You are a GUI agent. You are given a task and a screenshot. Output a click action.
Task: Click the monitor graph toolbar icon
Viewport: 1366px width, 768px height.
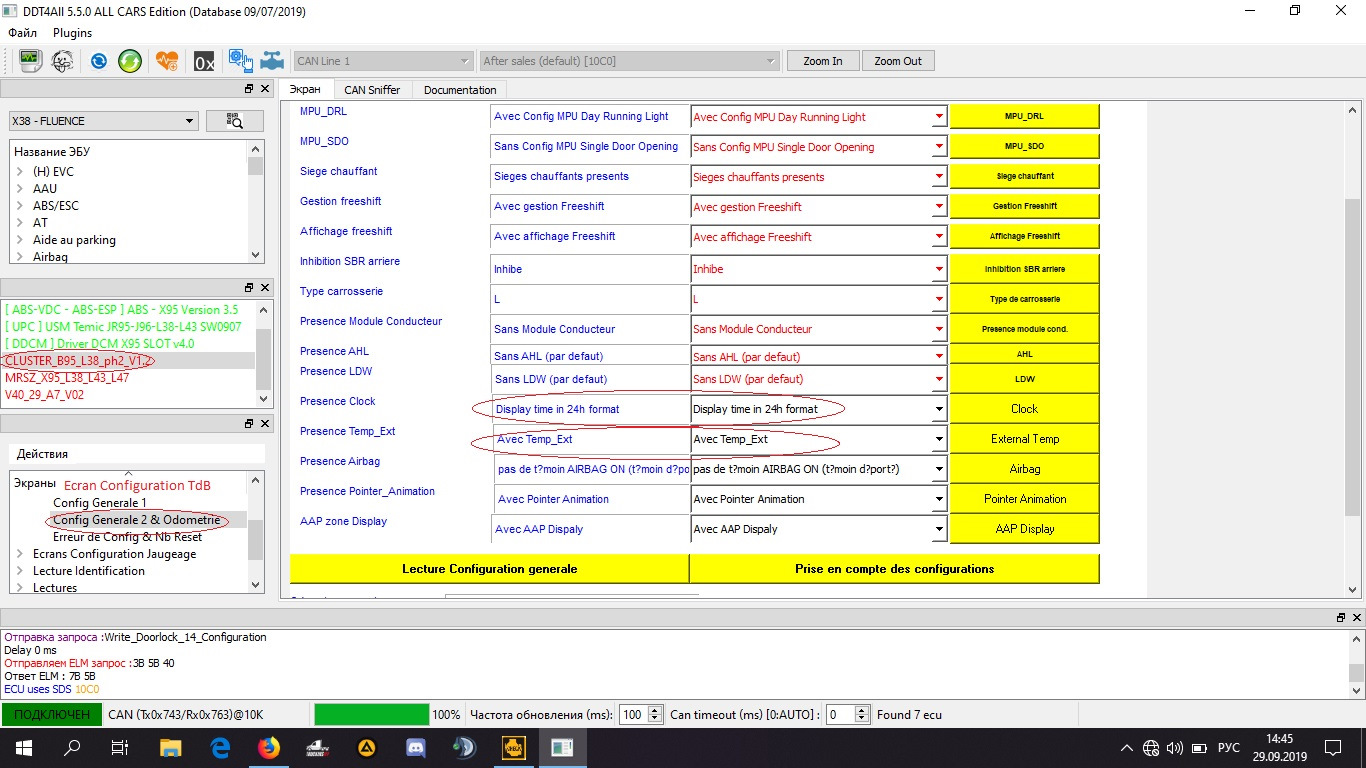pos(30,61)
